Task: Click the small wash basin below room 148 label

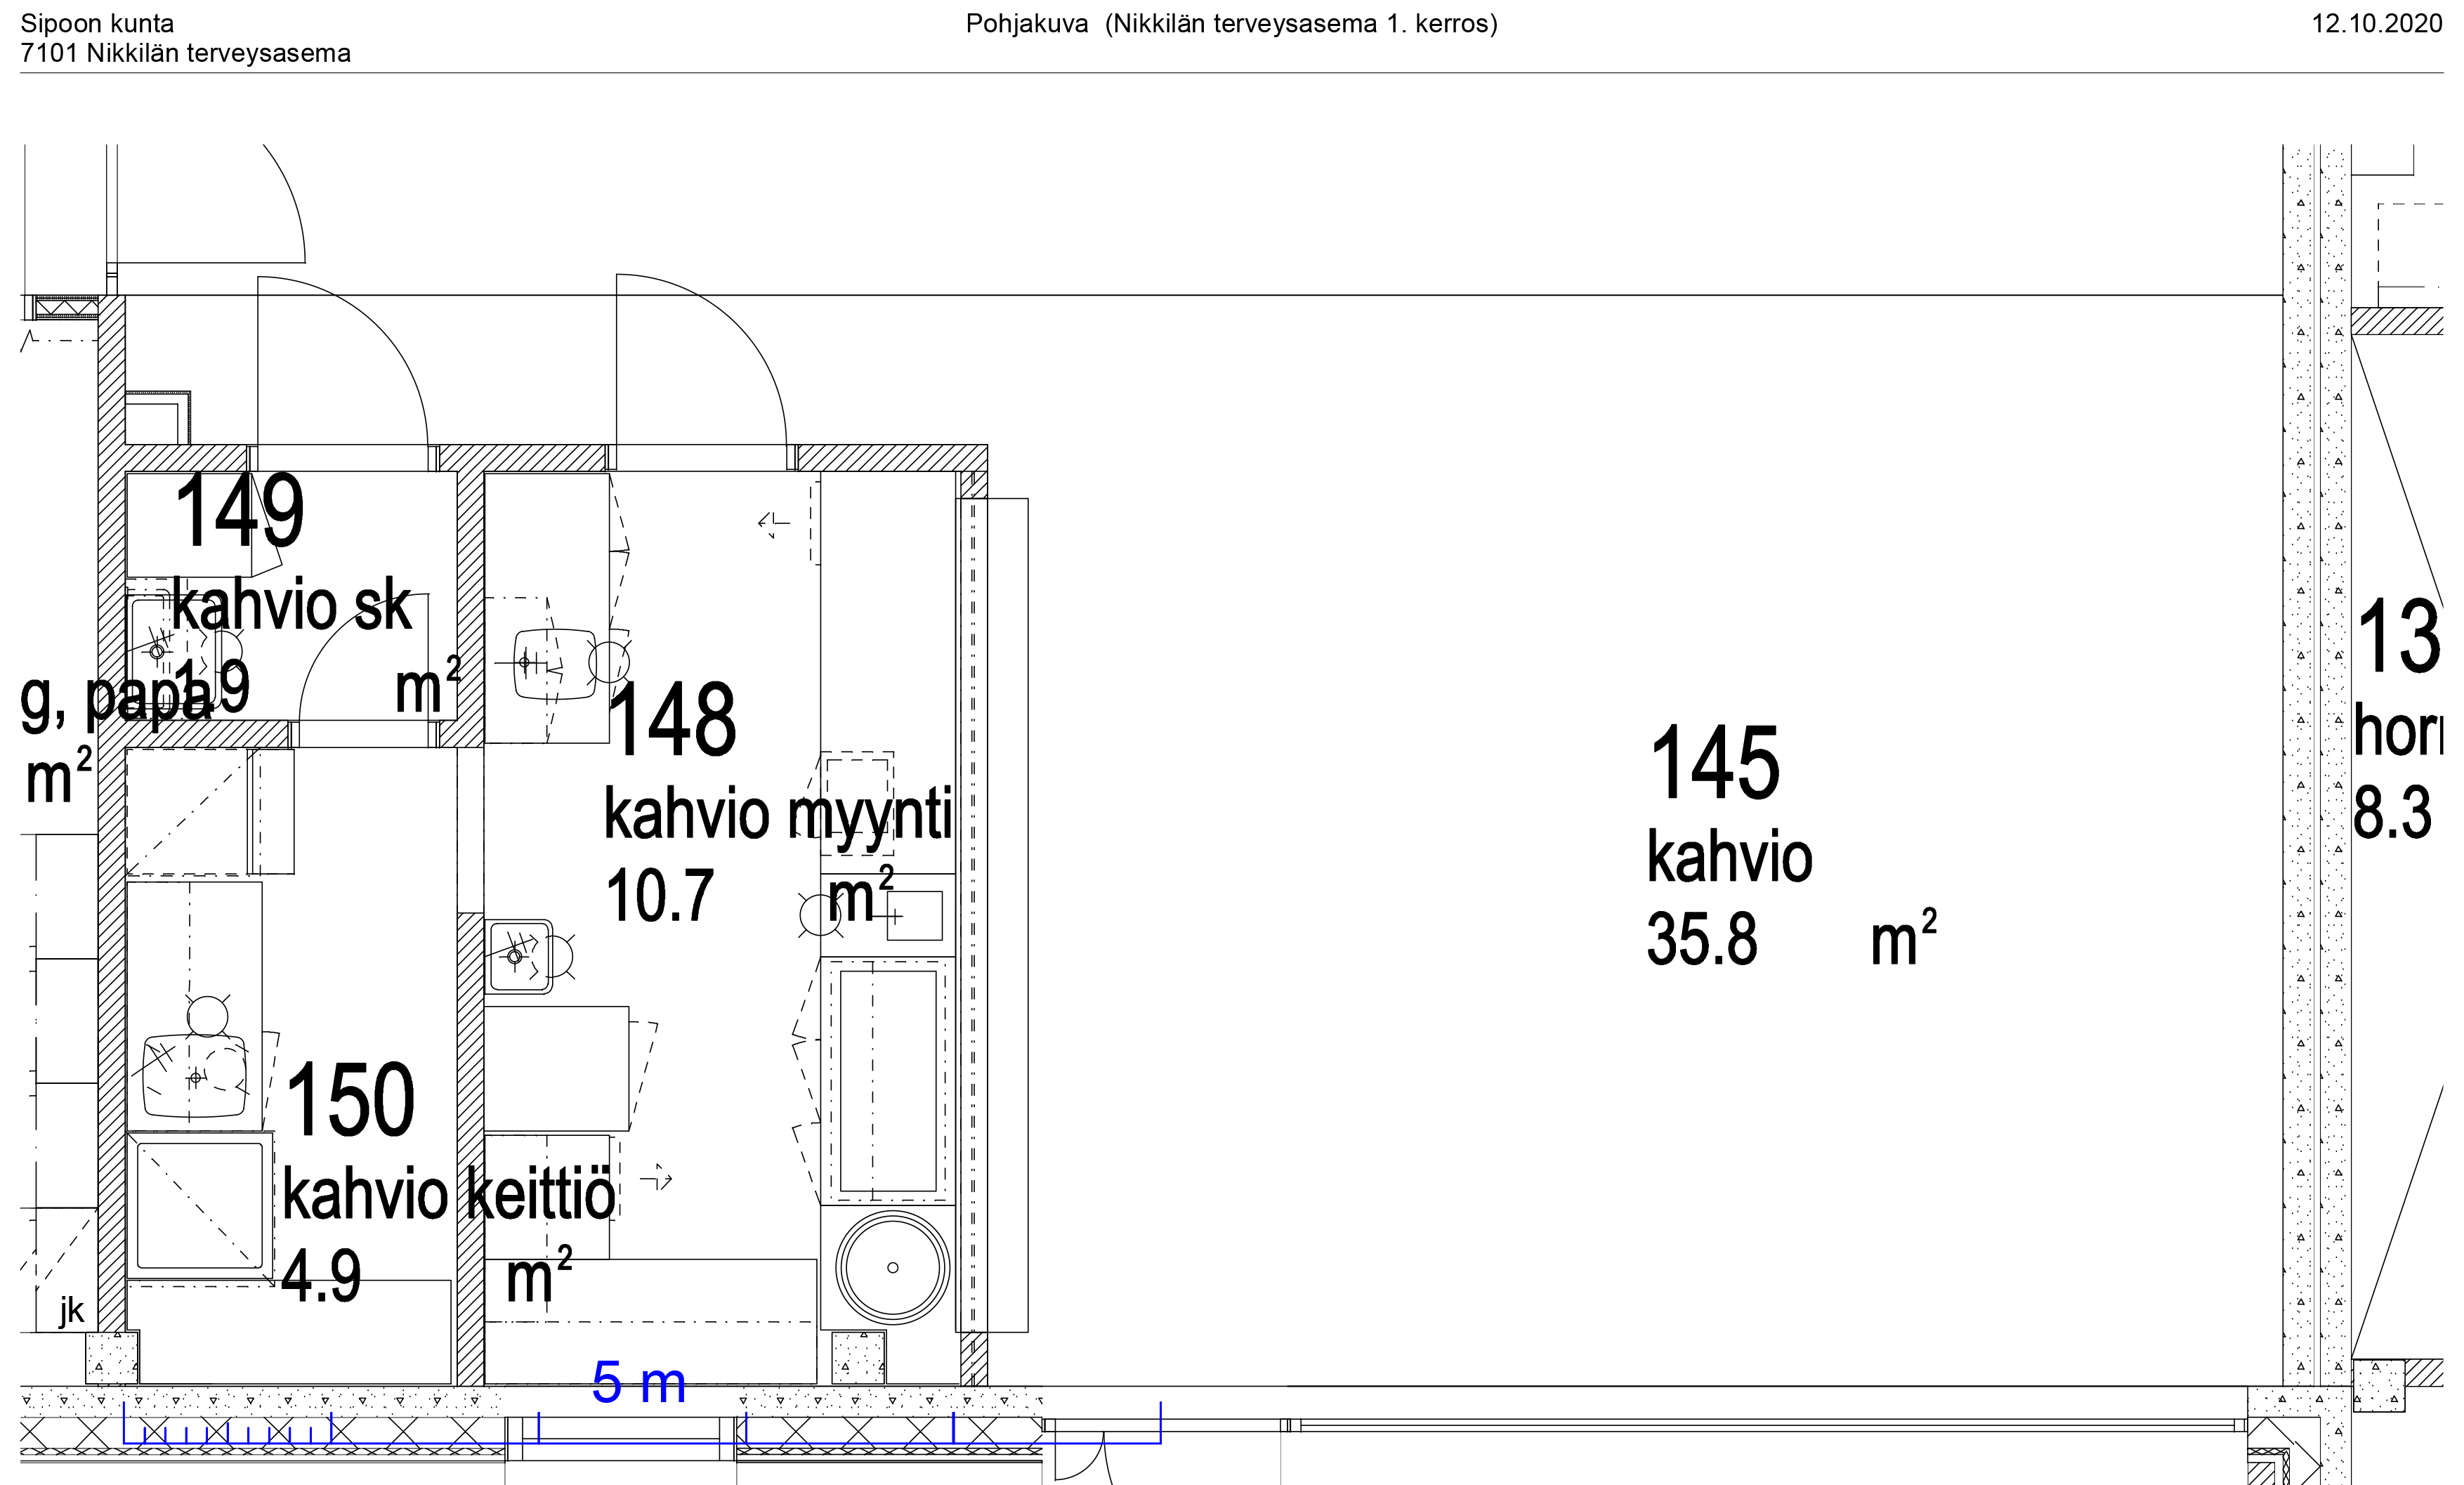Action: click(x=518, y=956)
